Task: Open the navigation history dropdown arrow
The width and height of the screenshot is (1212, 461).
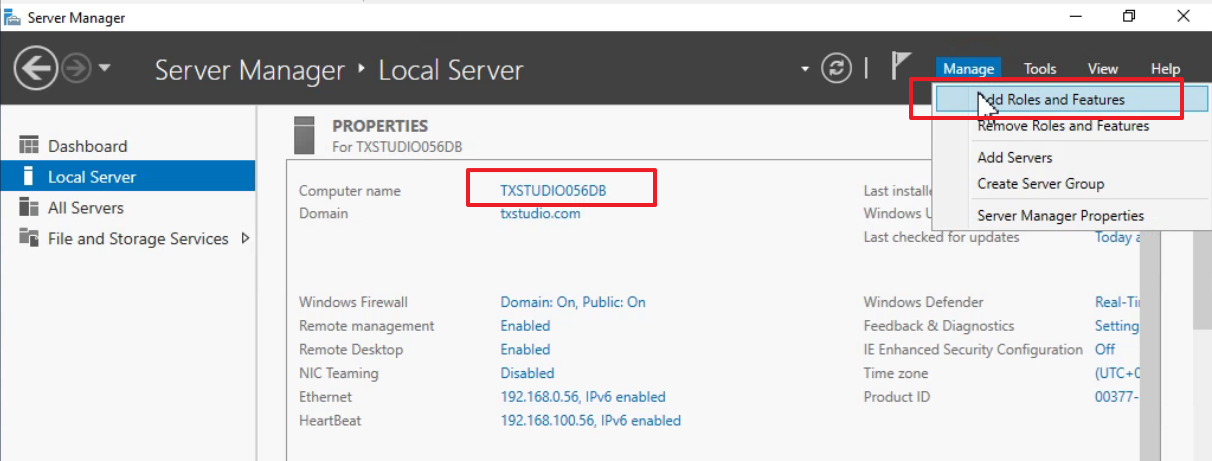Action: pos(105,68)
